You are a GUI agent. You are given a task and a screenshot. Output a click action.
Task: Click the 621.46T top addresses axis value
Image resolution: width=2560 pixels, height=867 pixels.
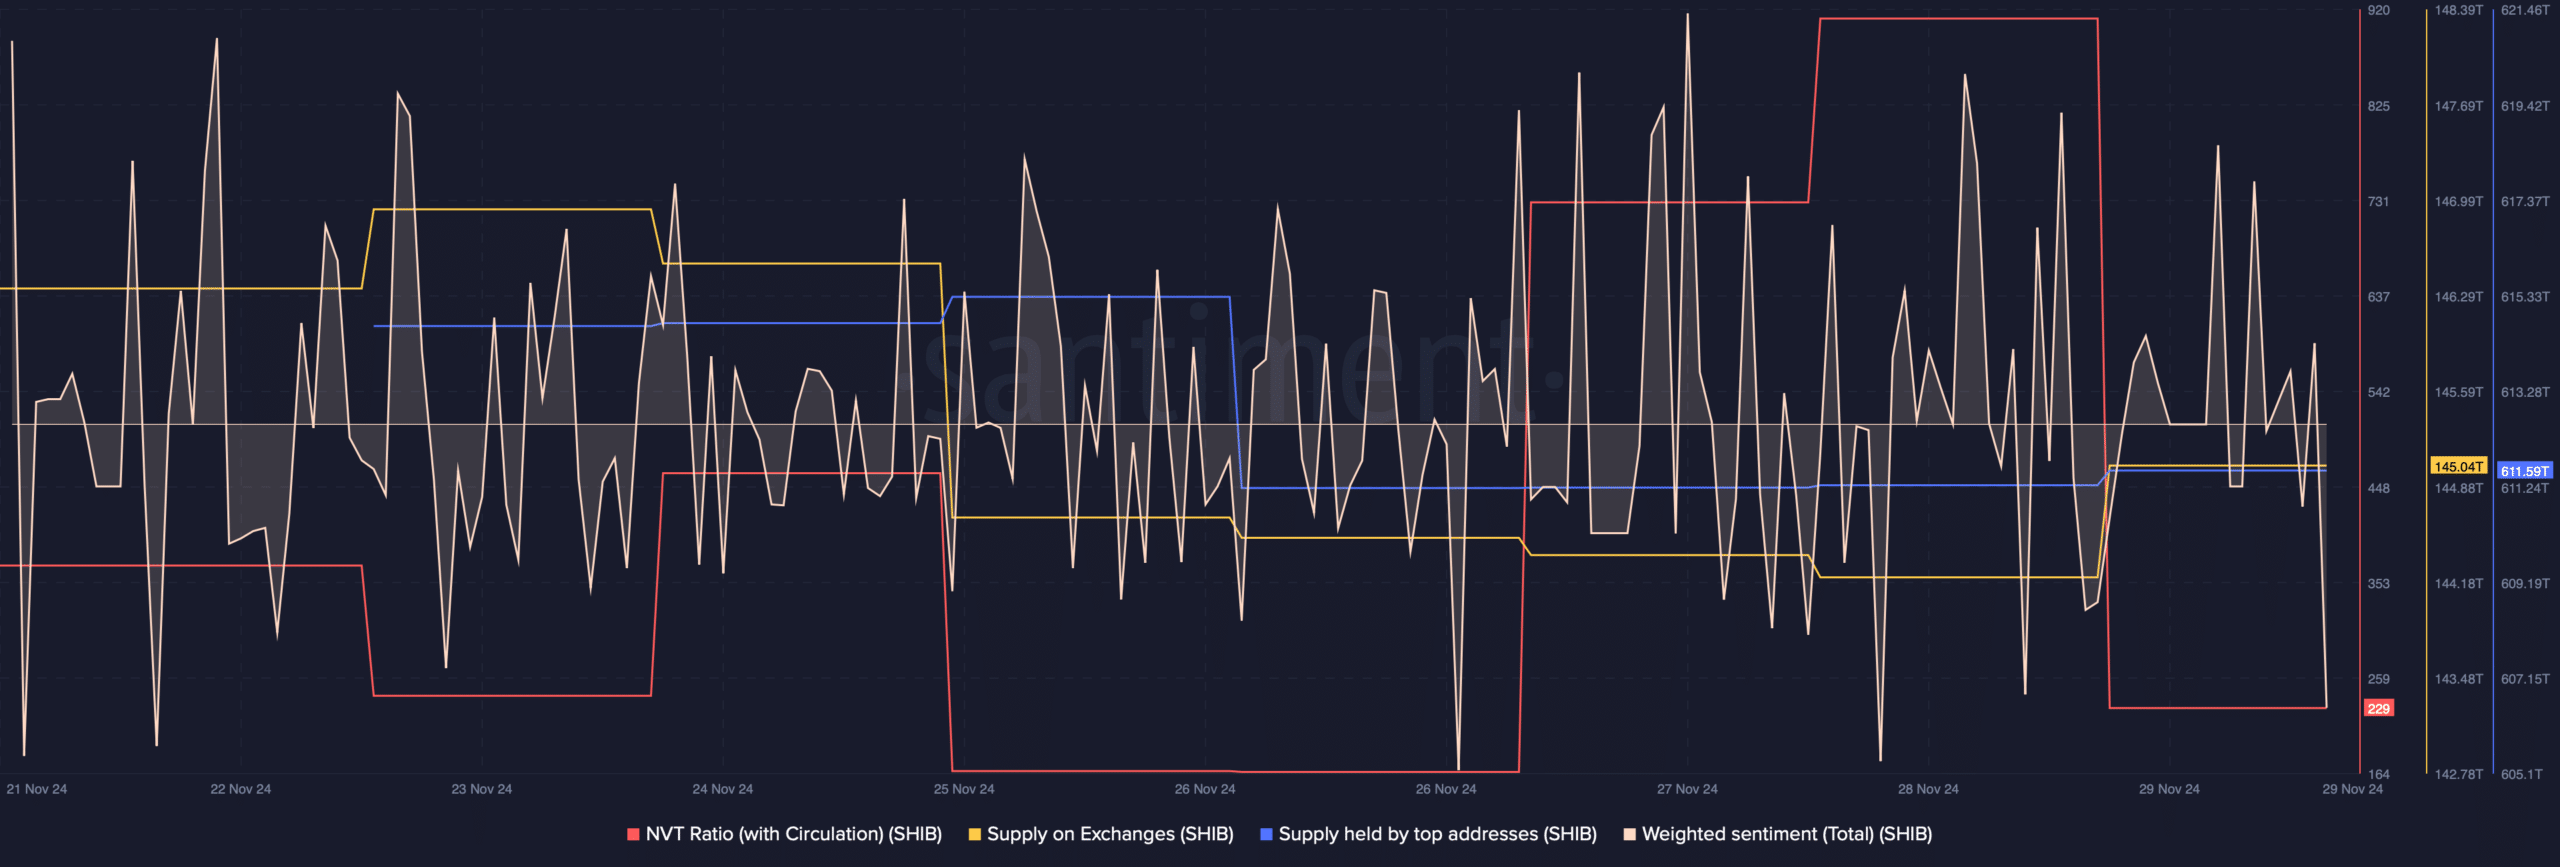click(2525, 10)
